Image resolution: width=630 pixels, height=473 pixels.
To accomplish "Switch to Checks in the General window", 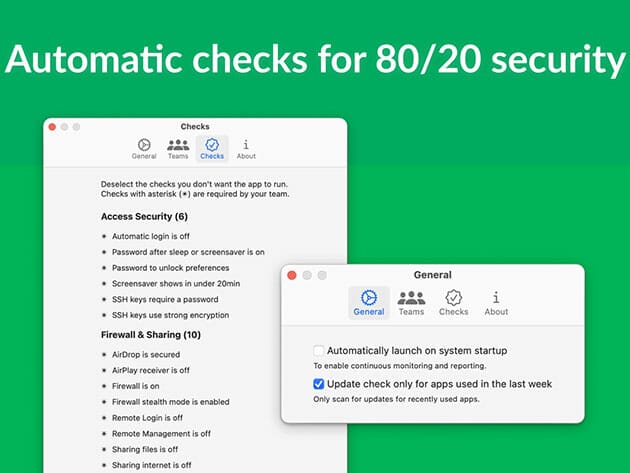I will click(x=454, y=302).
